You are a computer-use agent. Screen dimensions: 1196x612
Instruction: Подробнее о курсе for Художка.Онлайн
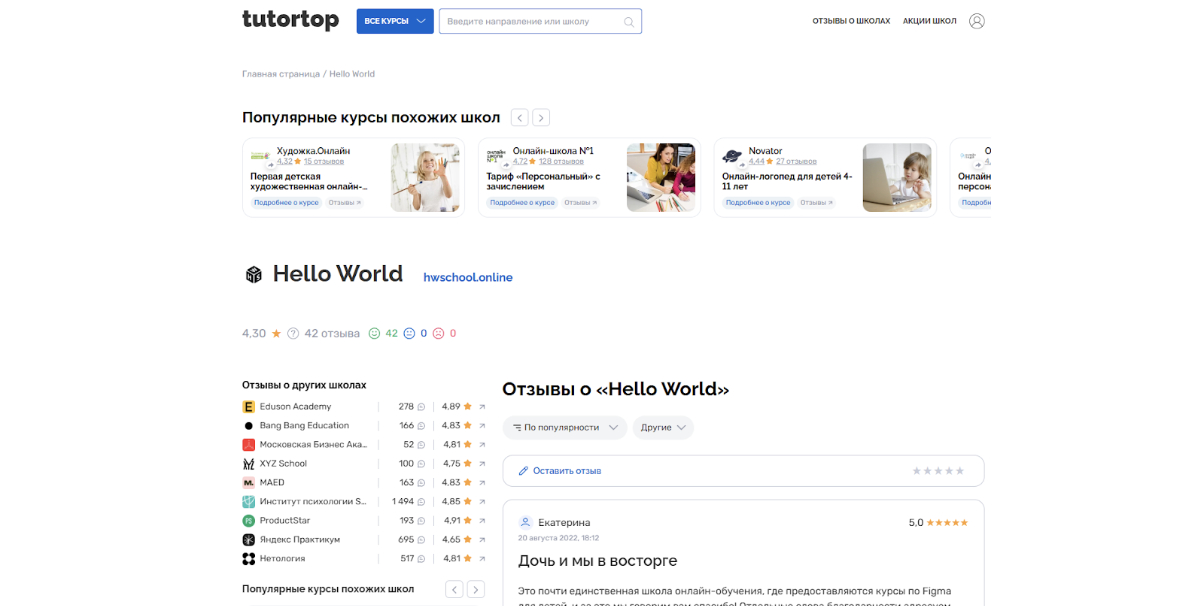[x=286, y=203]
